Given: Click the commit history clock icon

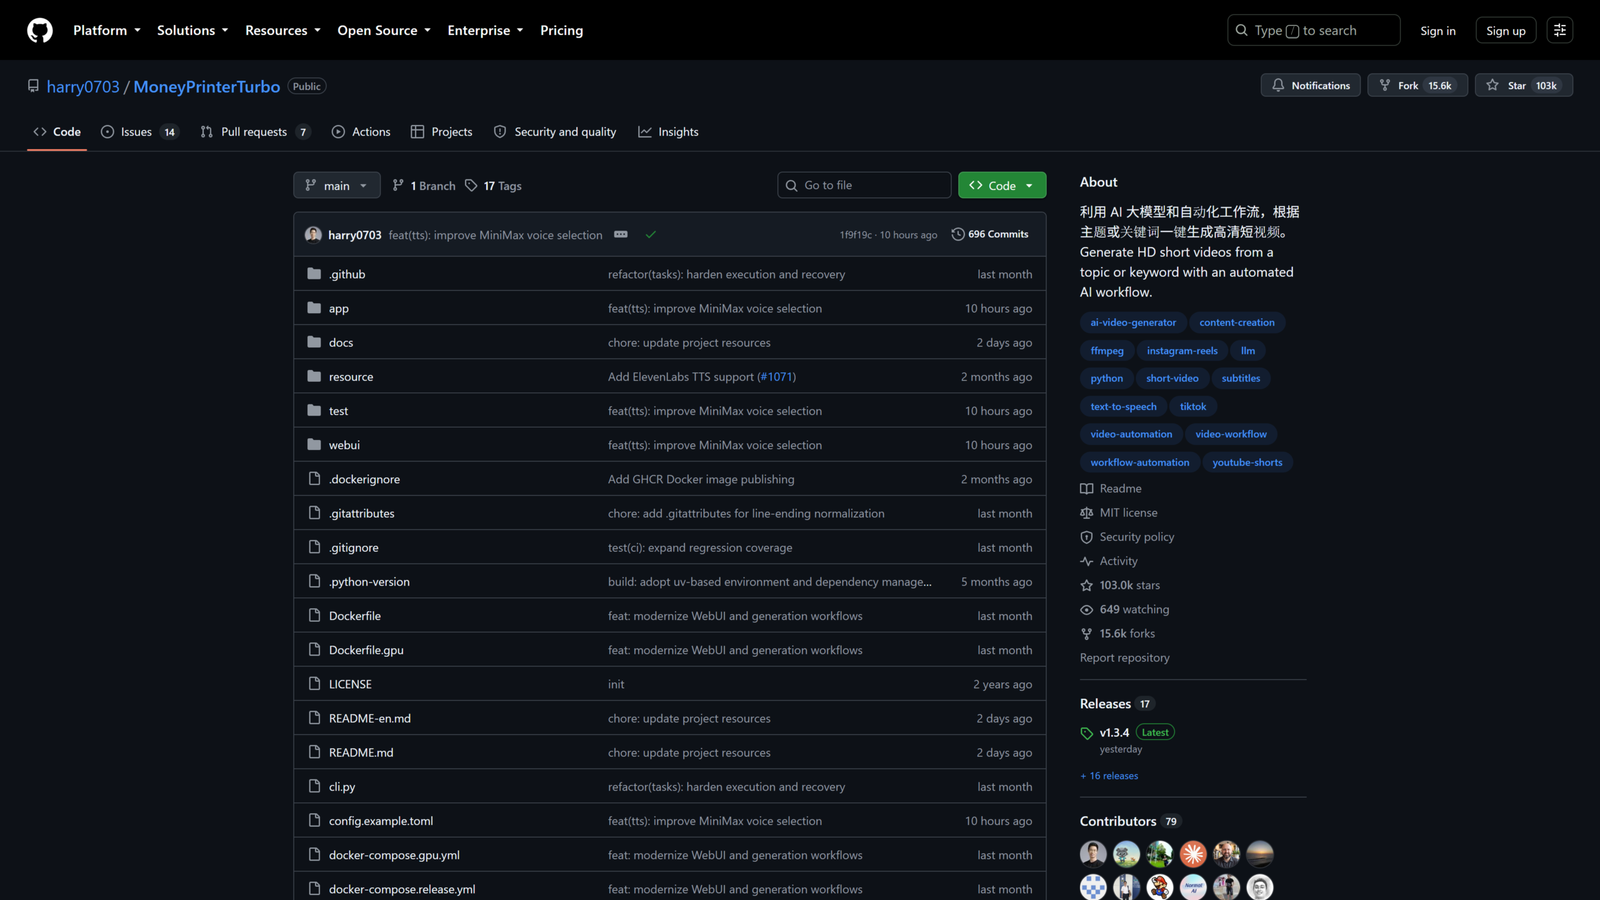Looking at the screenshot, I should [958, 234].
